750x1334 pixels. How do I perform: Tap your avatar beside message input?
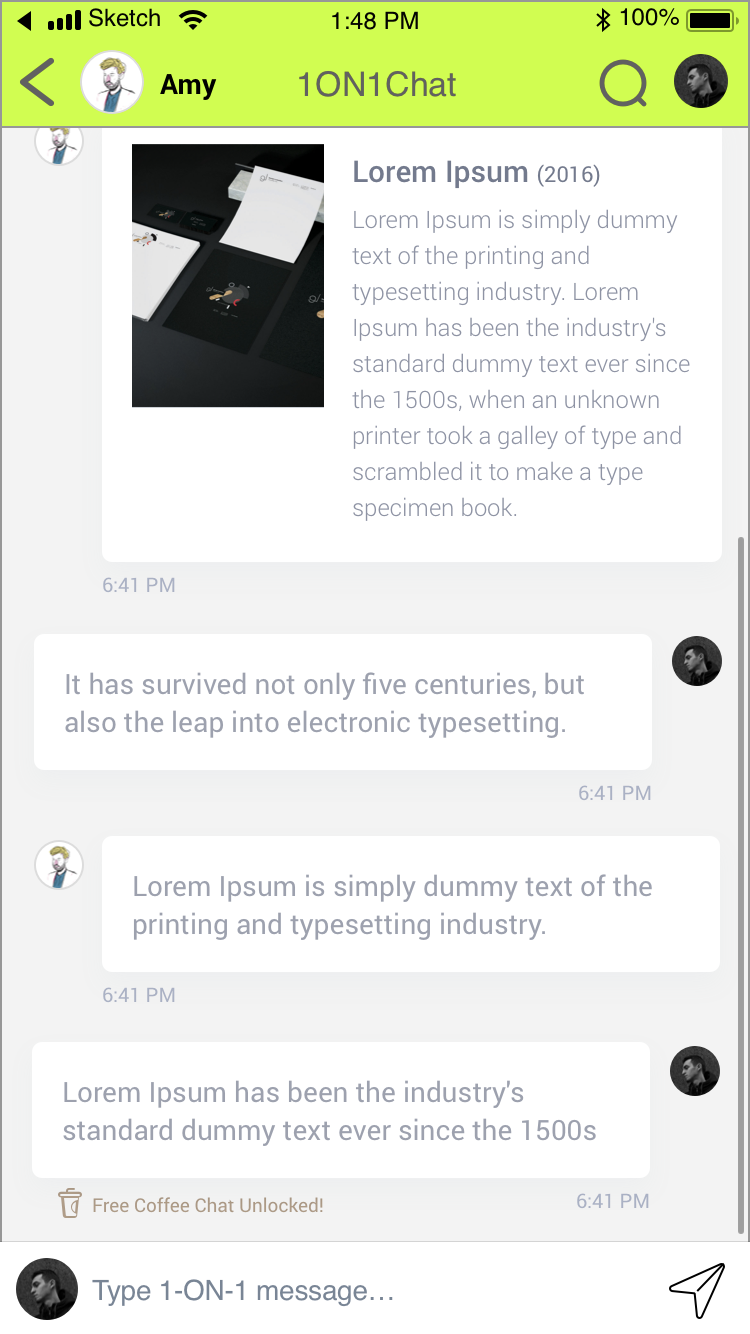tap(47, 1289)
